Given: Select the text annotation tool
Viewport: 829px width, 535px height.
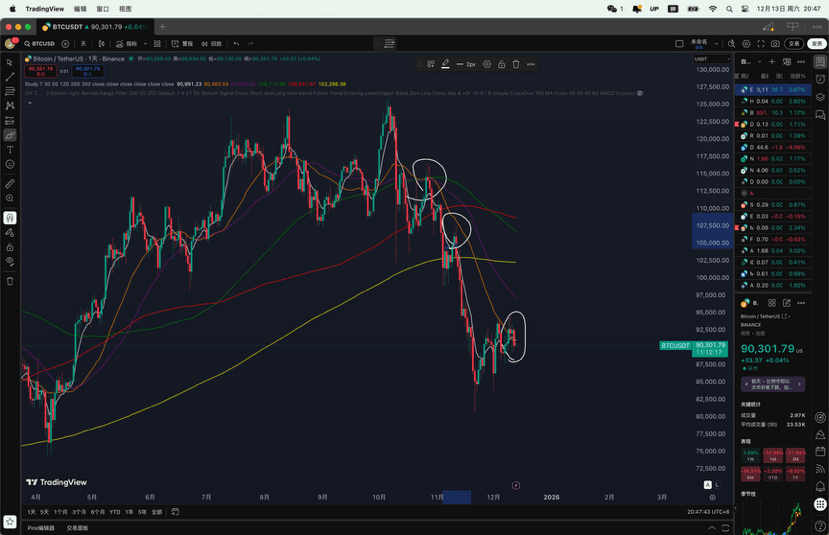Looking at the screenshot, I should (x=10, y=150).
